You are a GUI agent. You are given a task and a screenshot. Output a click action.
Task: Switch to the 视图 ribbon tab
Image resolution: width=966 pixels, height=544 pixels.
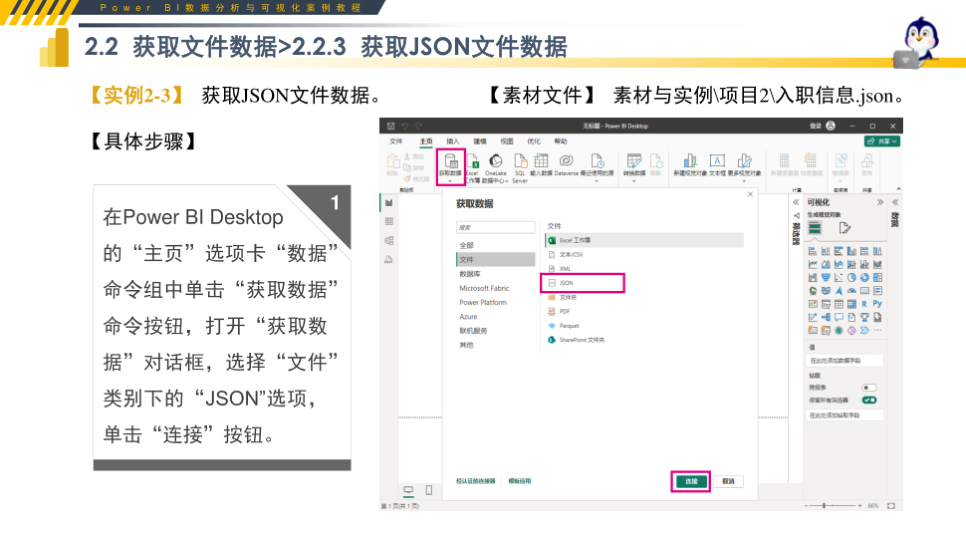pyautogui.click(x=506, y=142)
